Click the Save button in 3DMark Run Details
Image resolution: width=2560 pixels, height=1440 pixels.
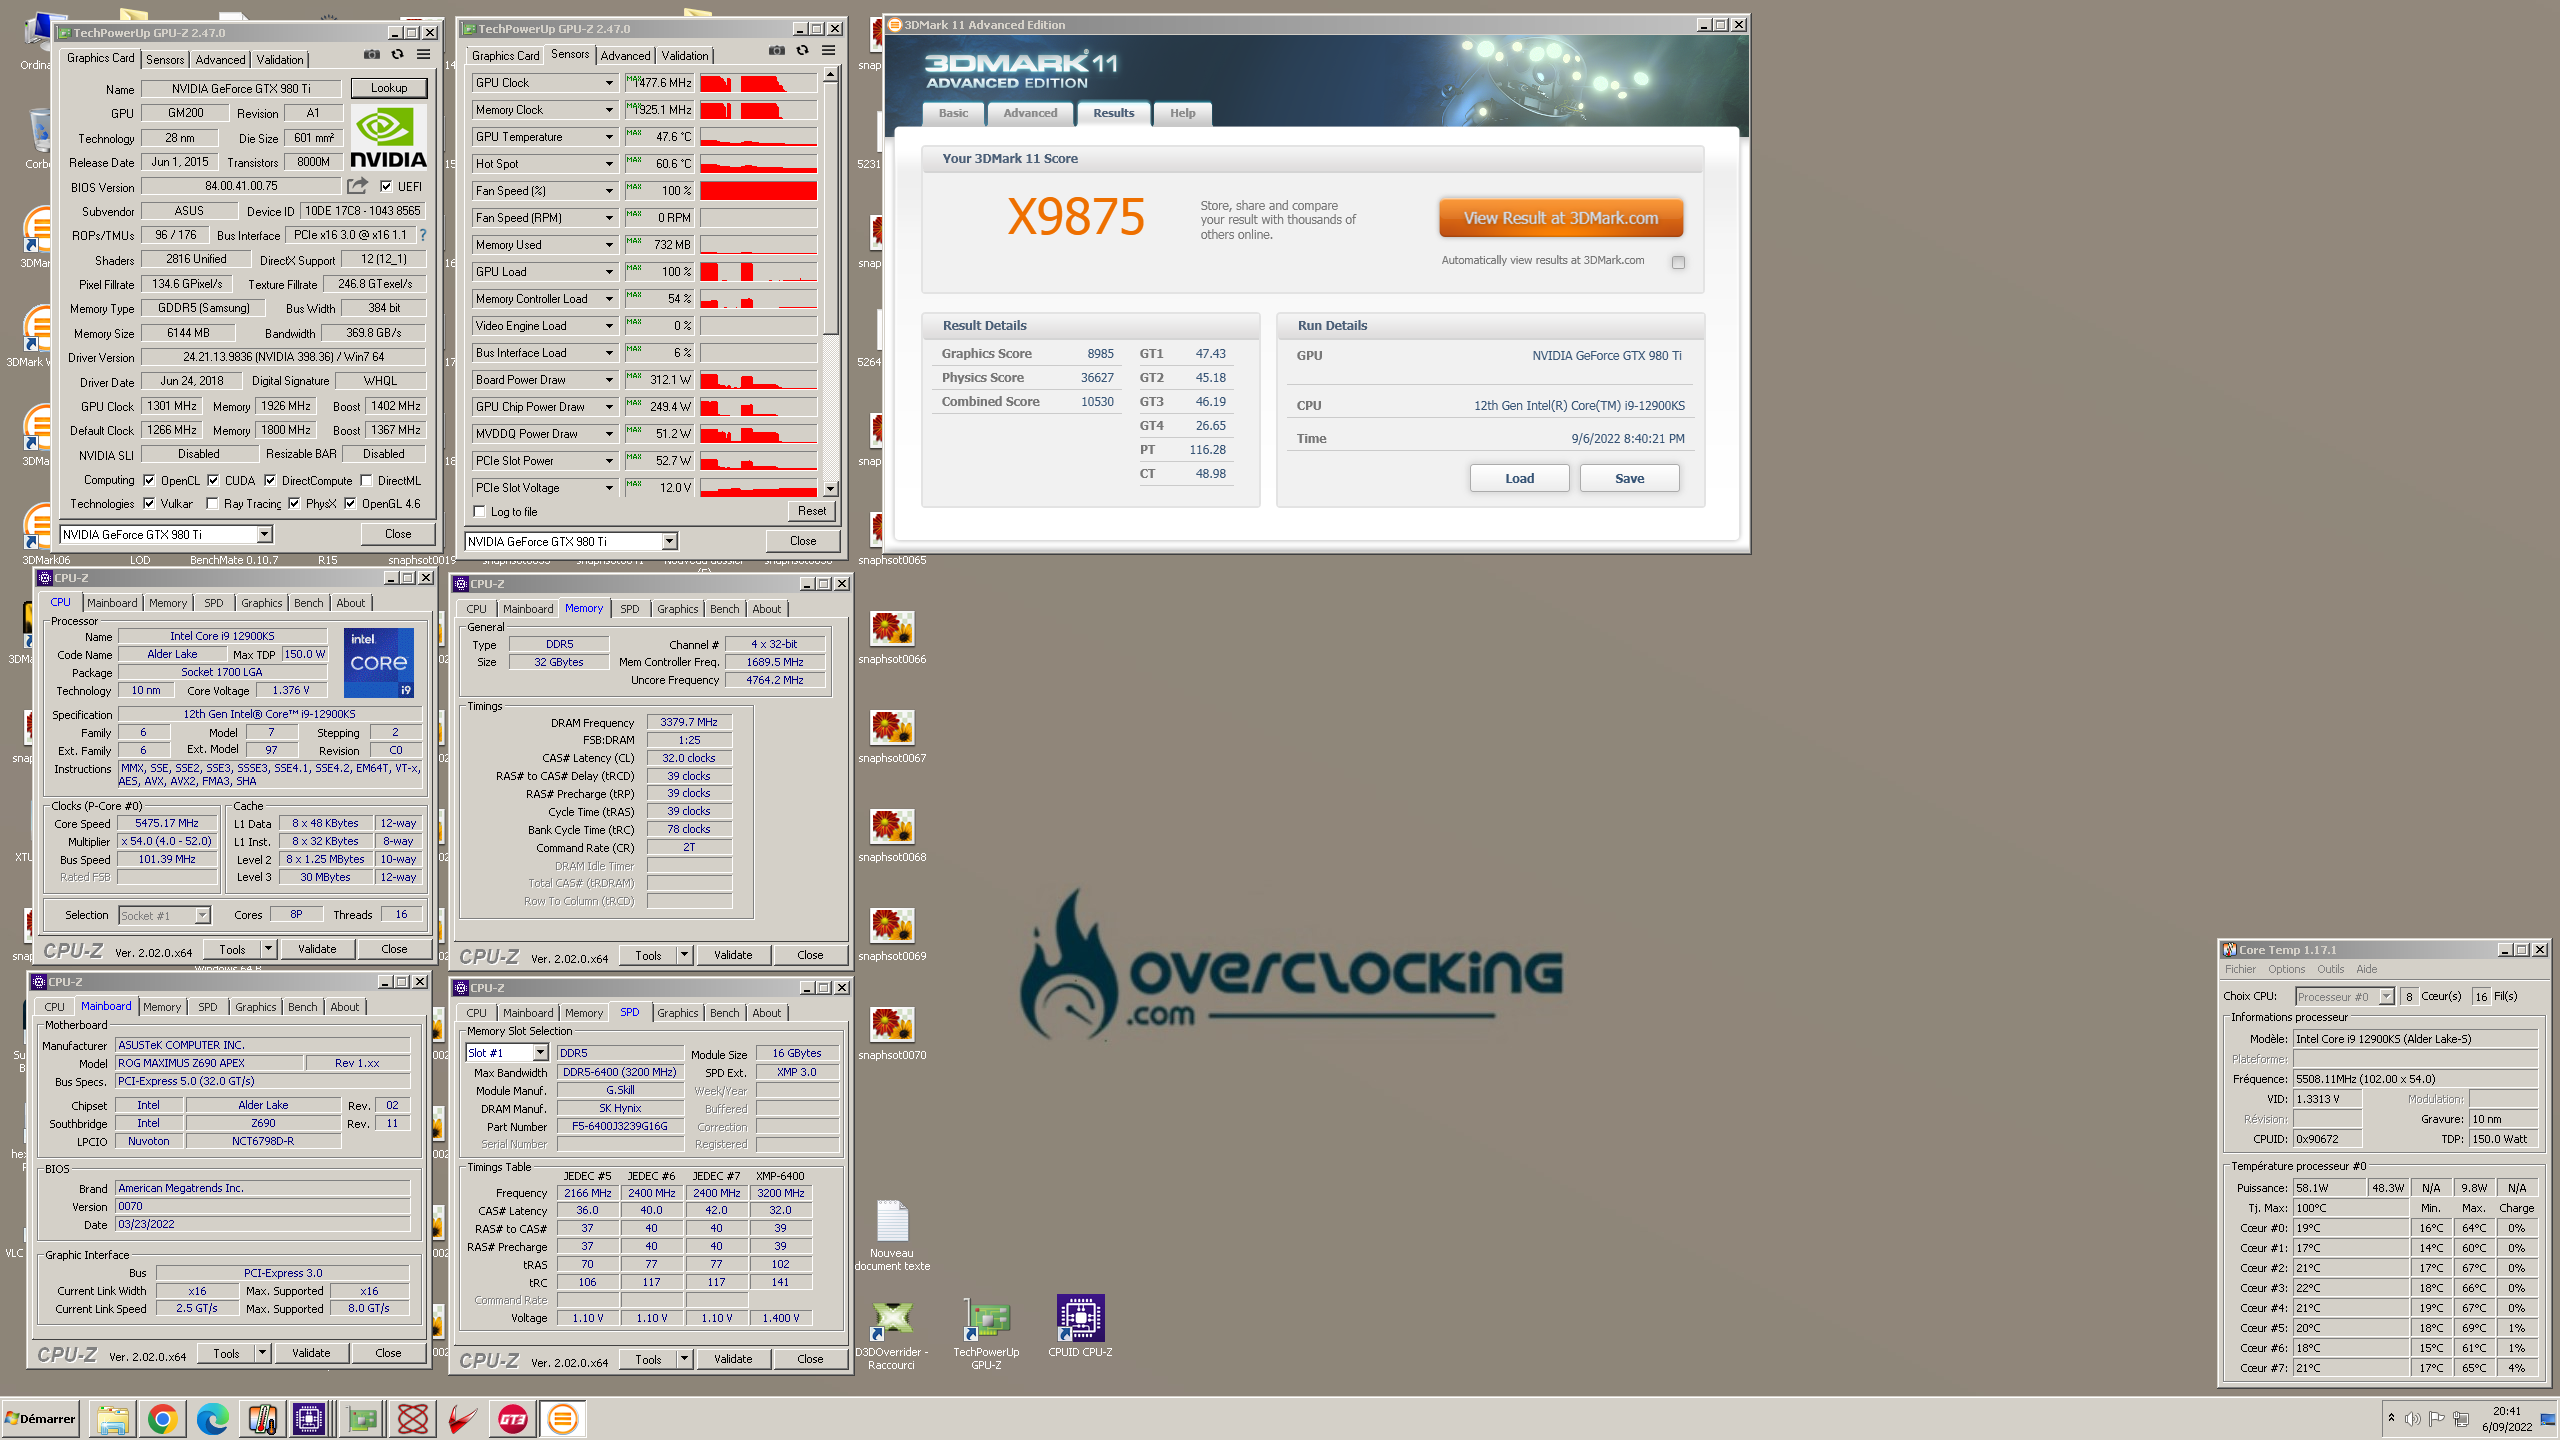point(1629,478)
